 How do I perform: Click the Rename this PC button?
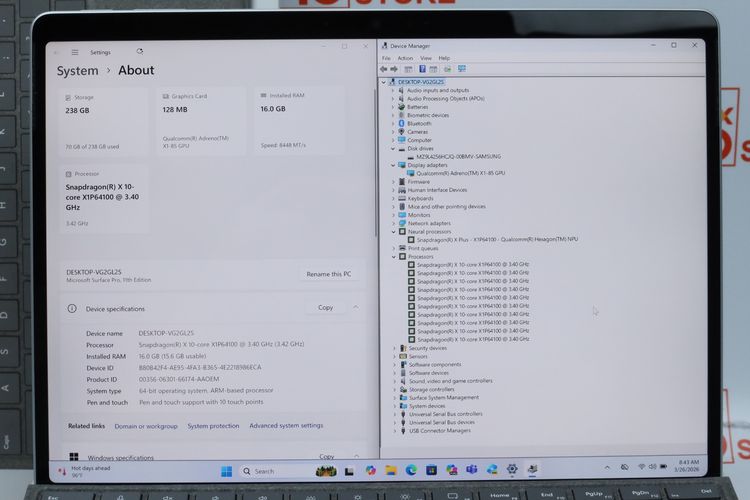(x=328, y=274)
